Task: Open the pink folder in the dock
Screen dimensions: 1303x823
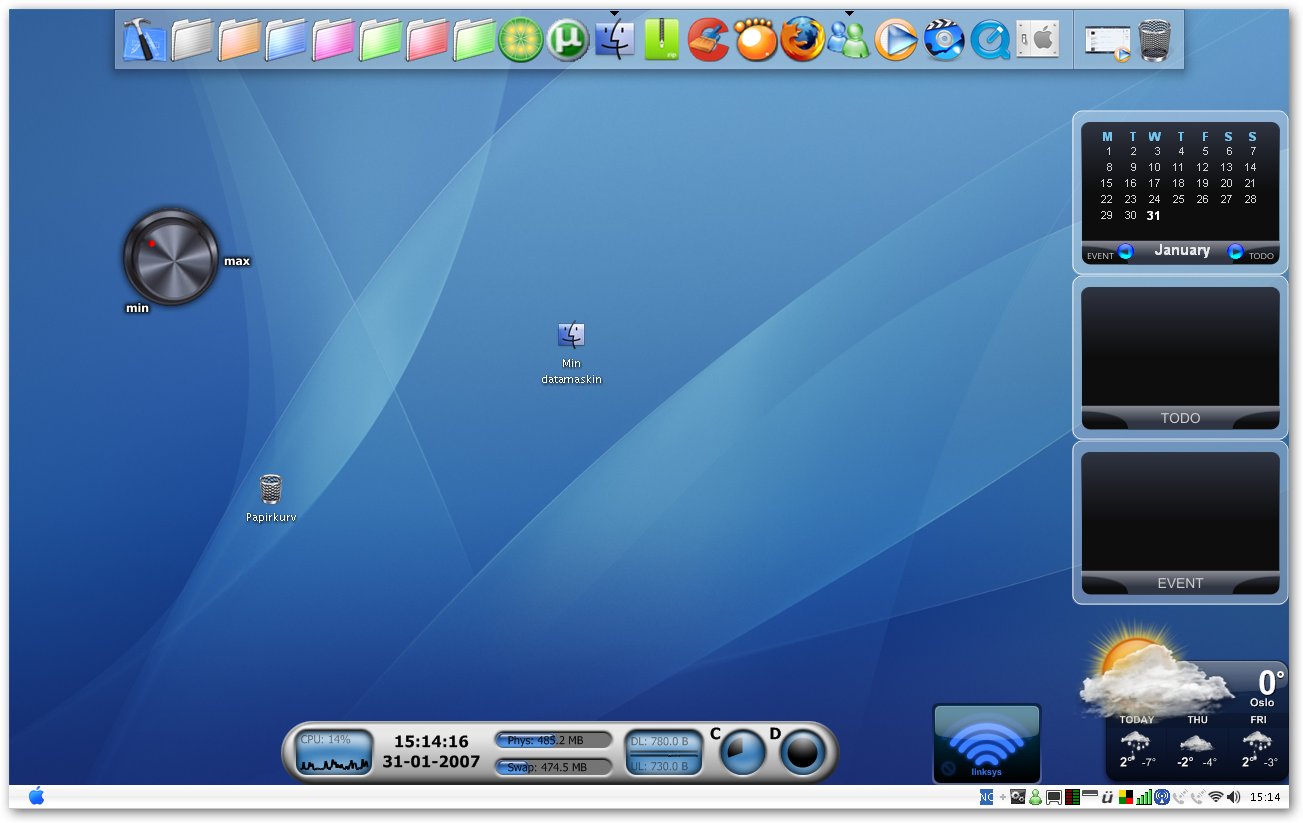Action: click(333, 41)
